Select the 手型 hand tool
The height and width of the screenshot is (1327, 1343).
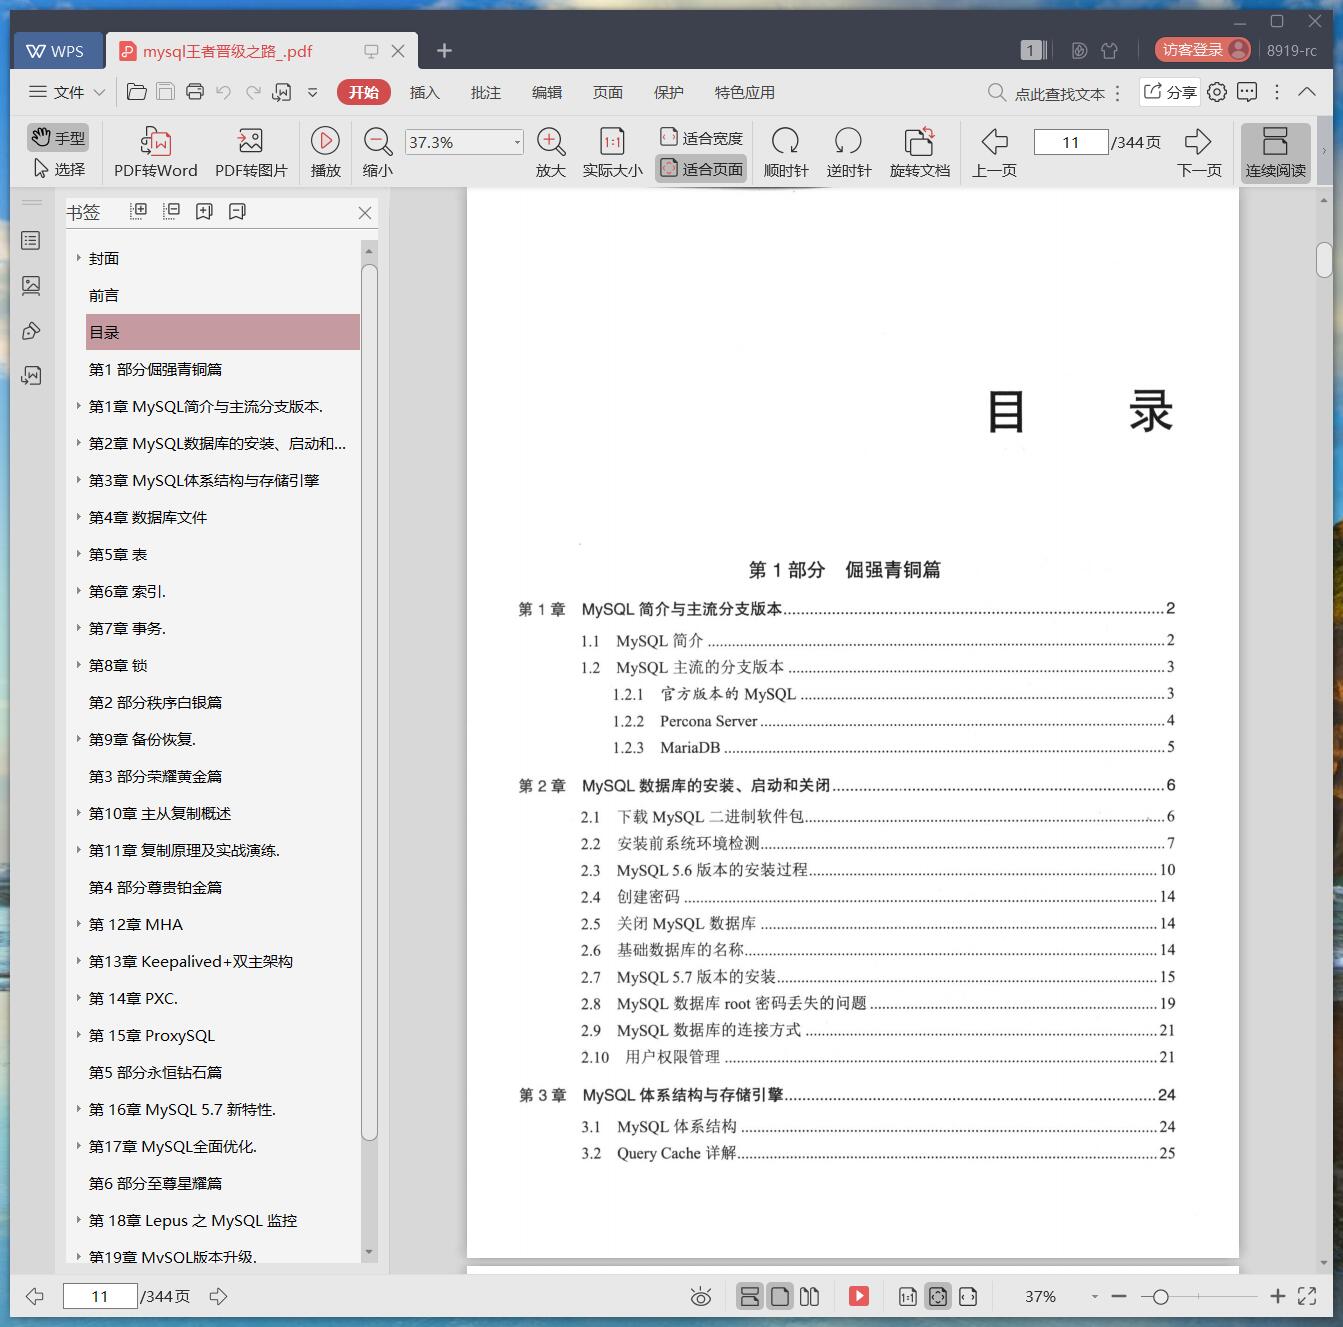click(x=58, y=137)
